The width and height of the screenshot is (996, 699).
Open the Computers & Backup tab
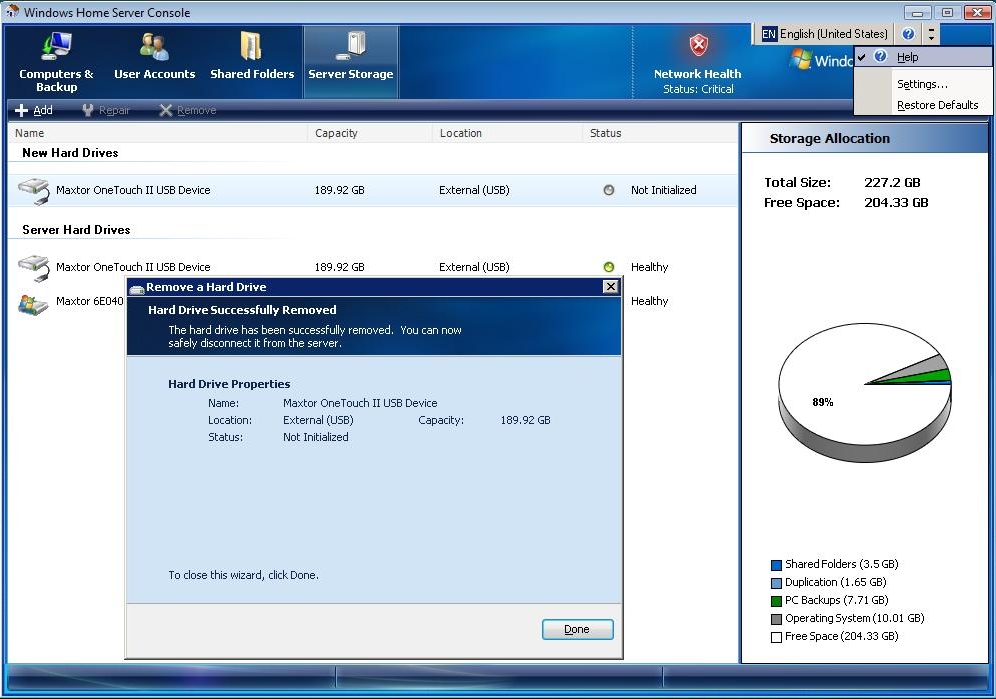point(56,62)
